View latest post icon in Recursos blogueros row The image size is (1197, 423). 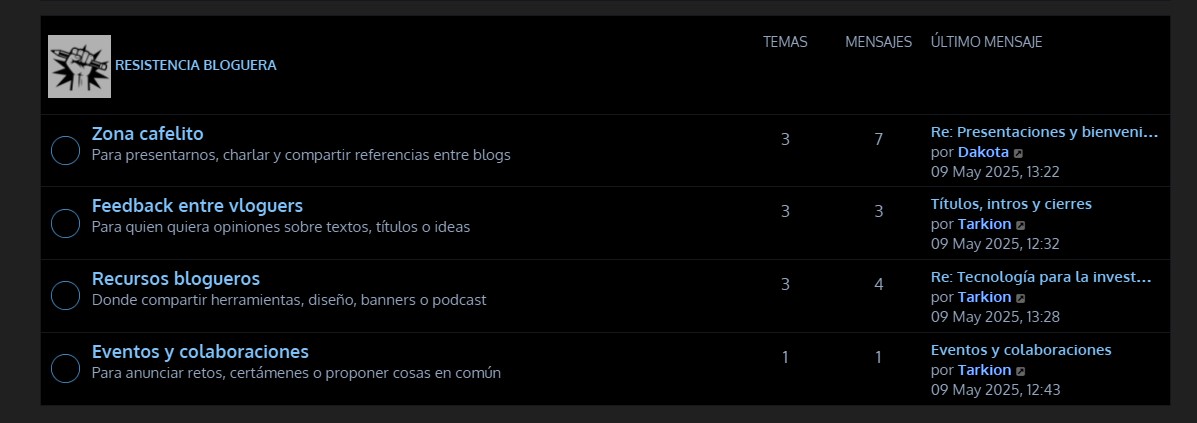(1021, 298)
